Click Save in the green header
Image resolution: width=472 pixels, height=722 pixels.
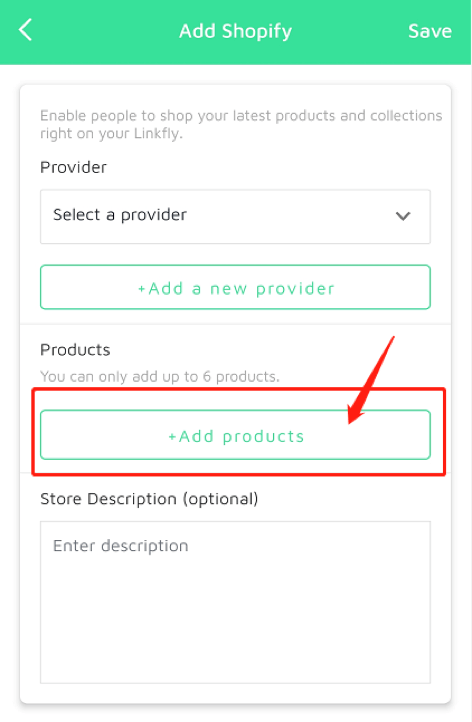(430, 31)
